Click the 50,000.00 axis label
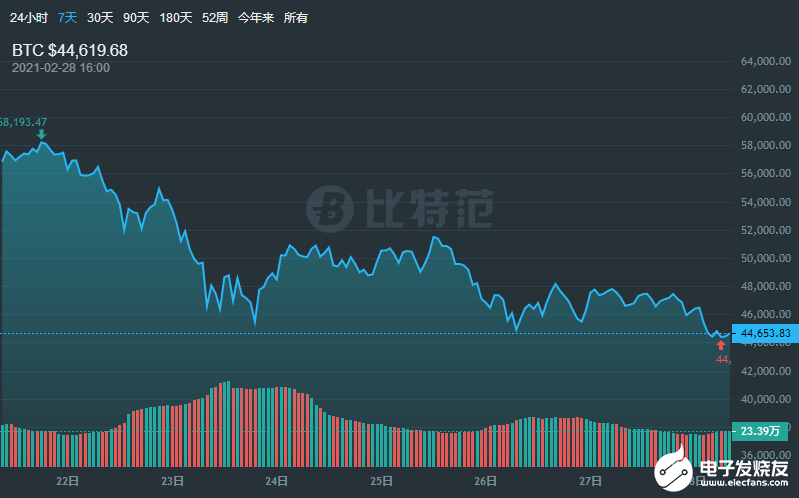 coord(766,258)
